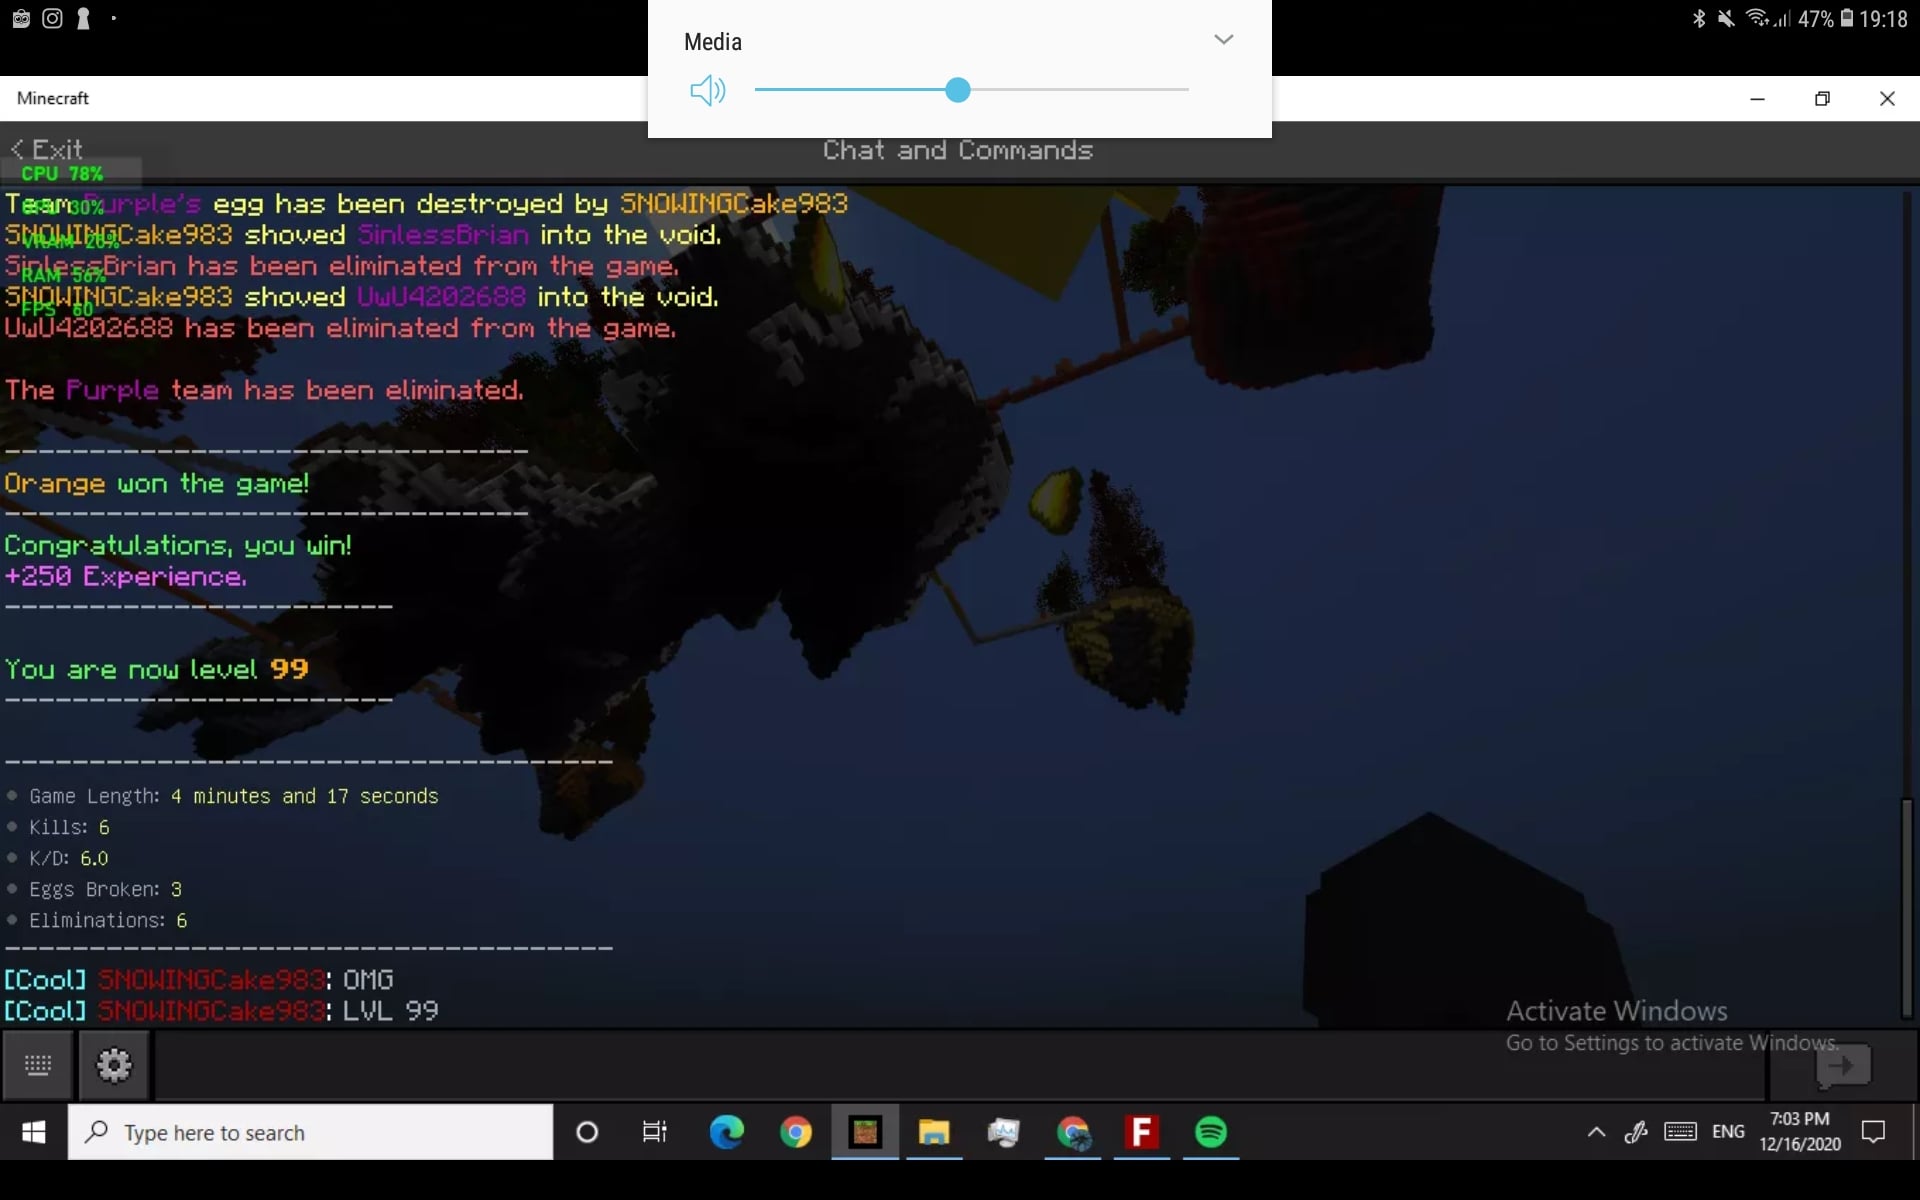Open touch keyboard tray icon
Screen dimensions: 1920x1200
coord(1680,1132)
